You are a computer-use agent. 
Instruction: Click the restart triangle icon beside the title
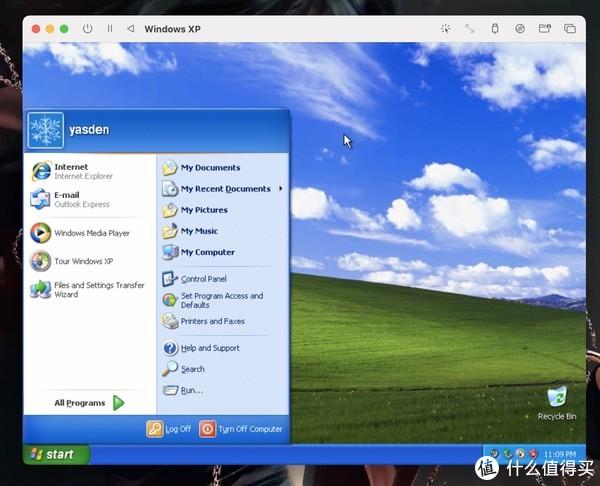[x=130, y=29]
